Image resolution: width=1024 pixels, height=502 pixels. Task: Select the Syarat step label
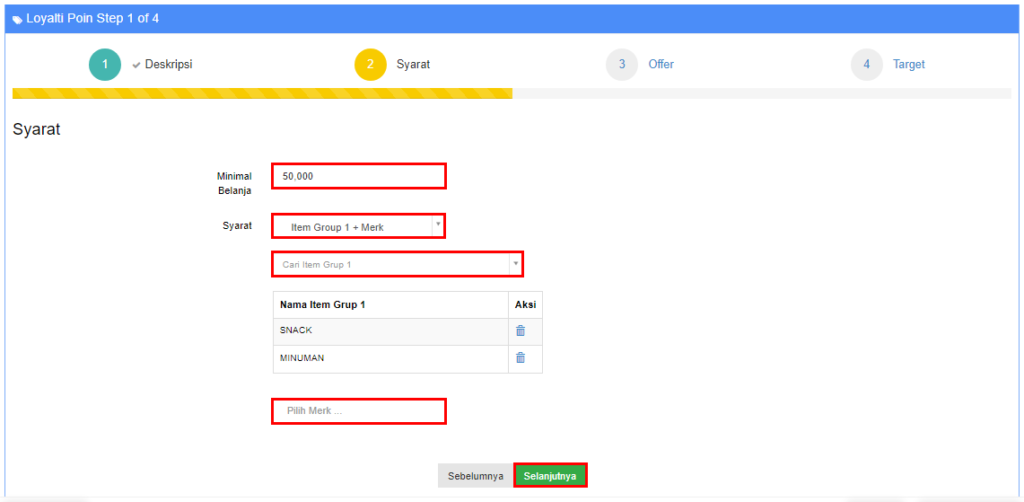tap(413, 64)
